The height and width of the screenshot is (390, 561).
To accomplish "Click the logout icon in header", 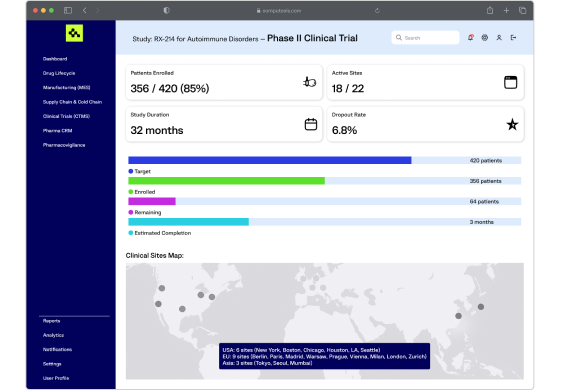I will point(513,38).
